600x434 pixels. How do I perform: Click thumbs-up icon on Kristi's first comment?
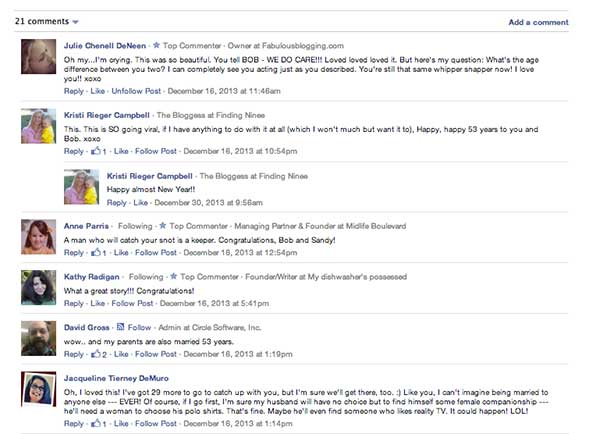[96, 151]
